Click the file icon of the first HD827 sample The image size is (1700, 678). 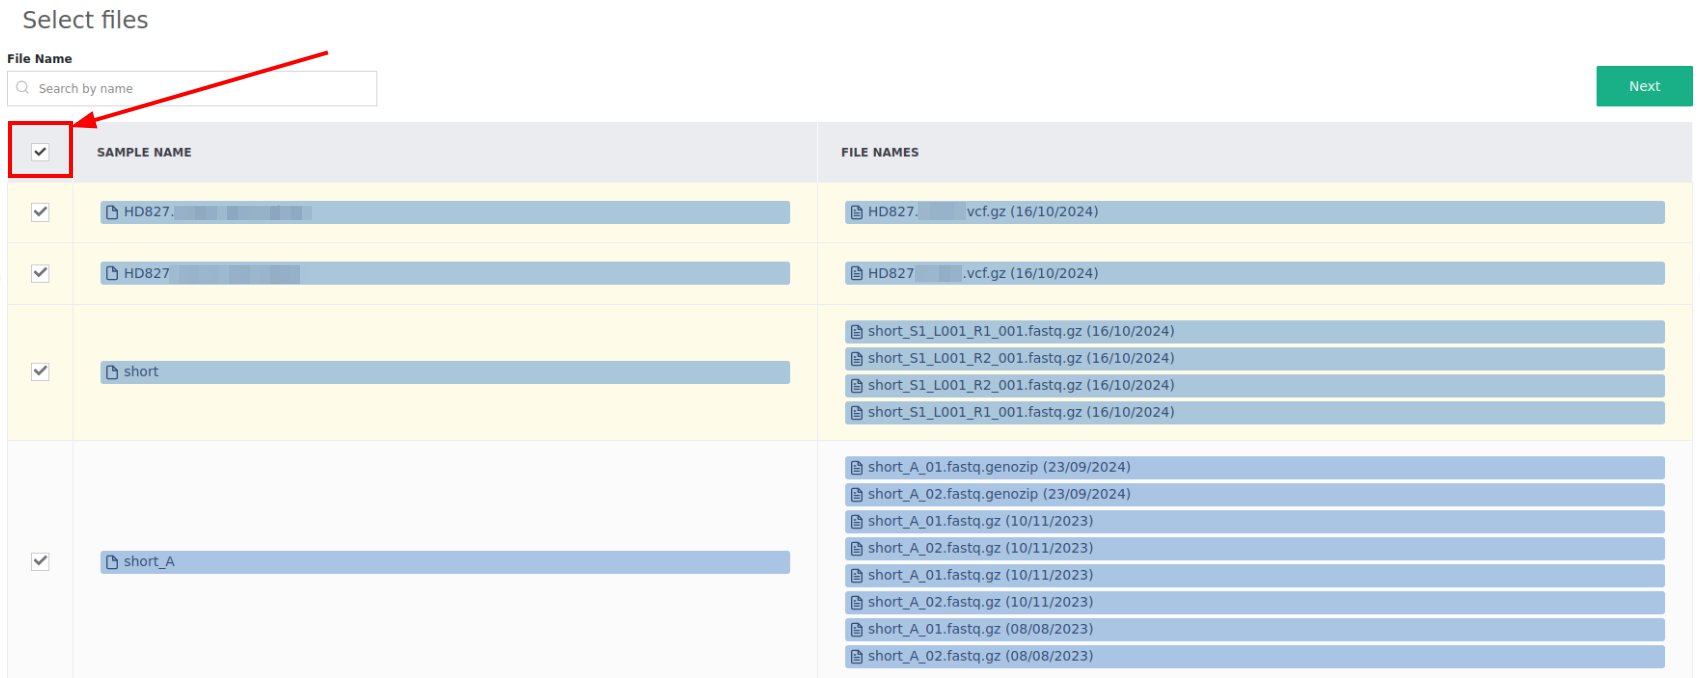(112, 212)
